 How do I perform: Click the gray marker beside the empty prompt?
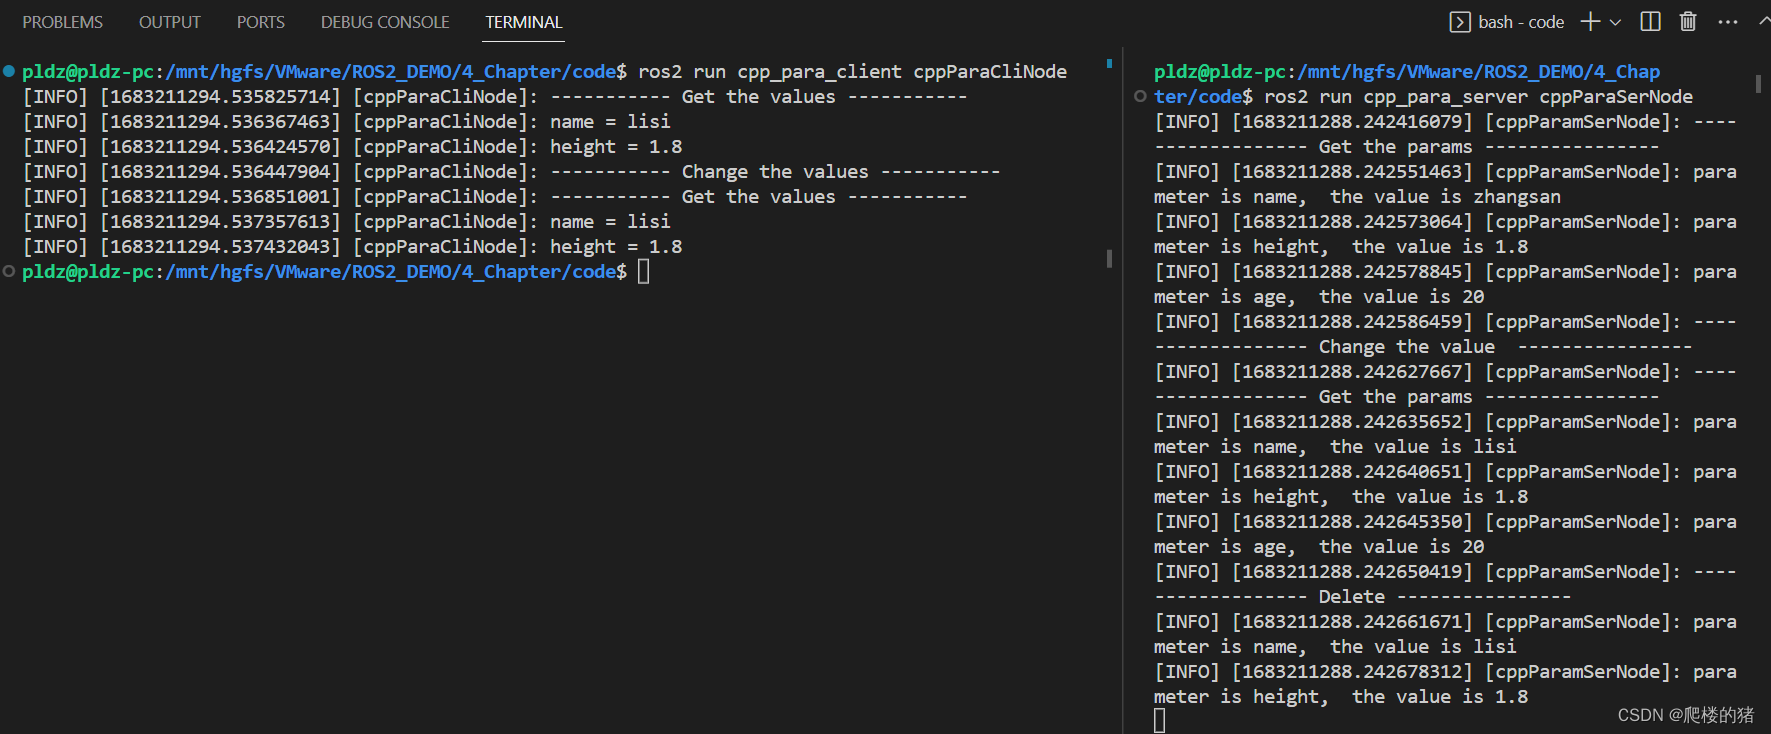tap(9, 271)
